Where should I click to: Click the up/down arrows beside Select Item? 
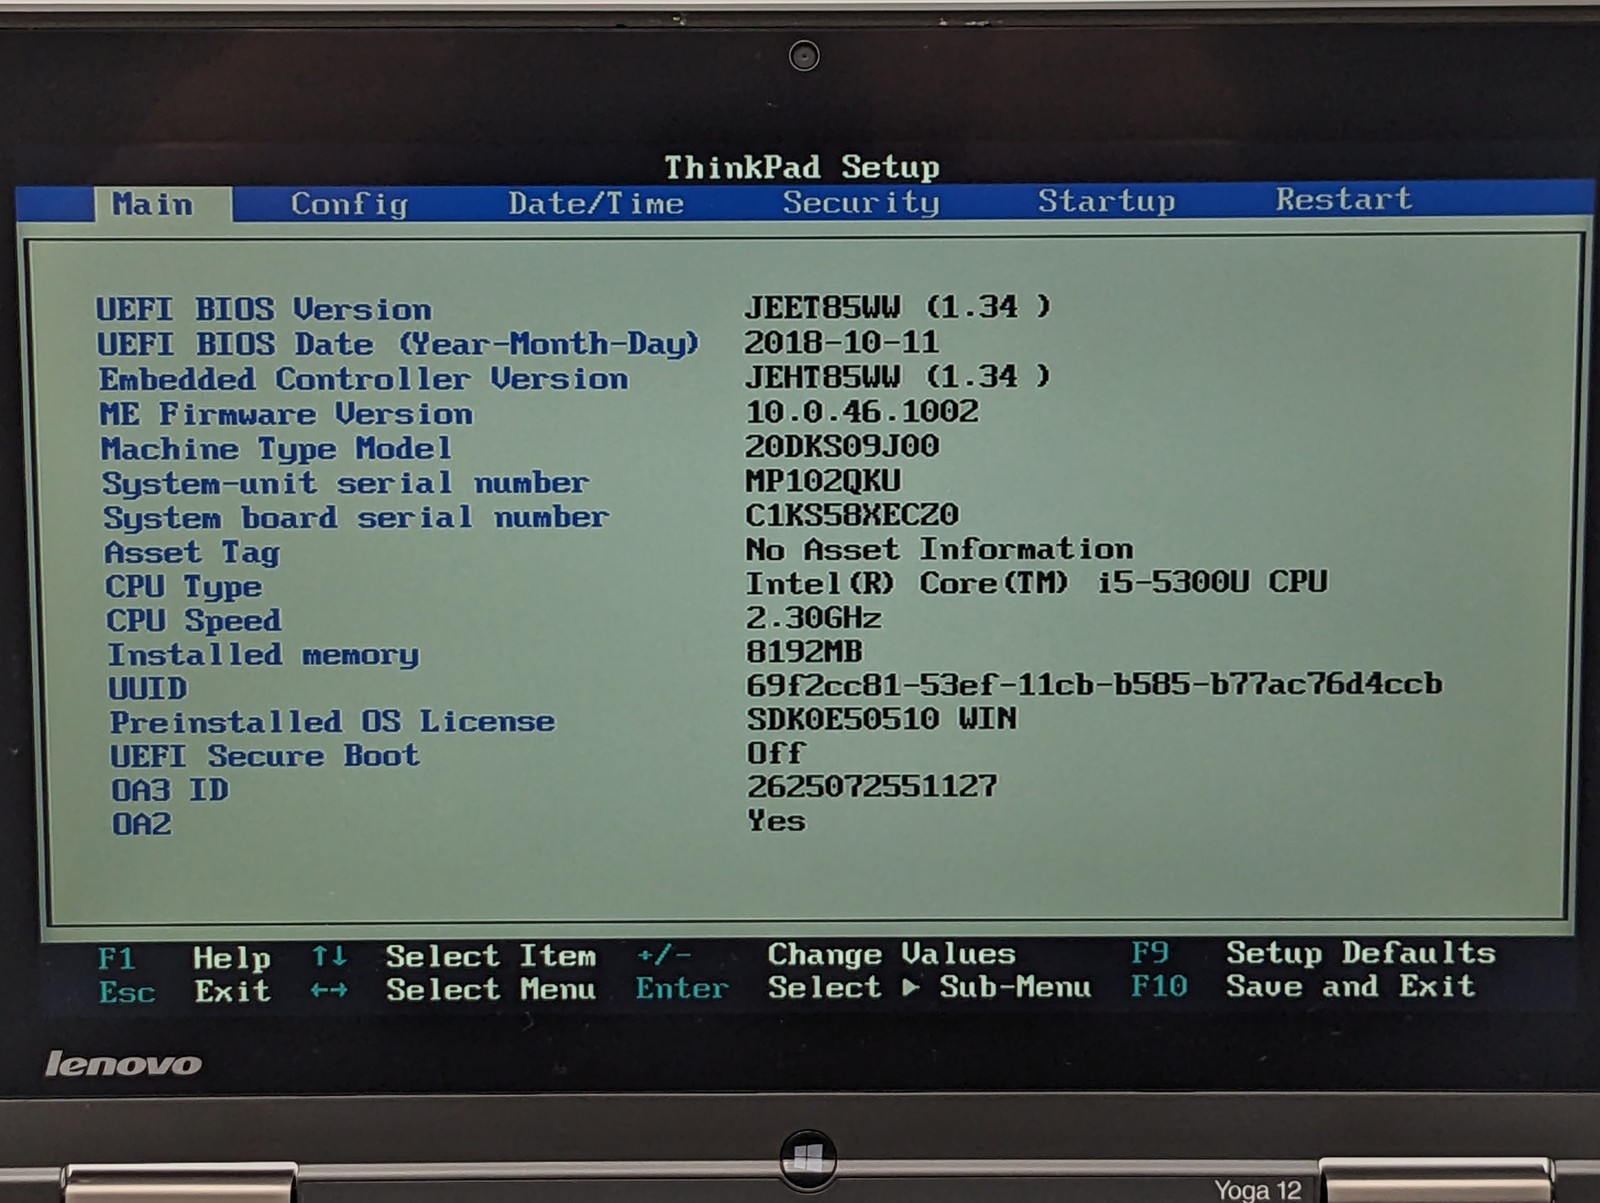(329, 957)
